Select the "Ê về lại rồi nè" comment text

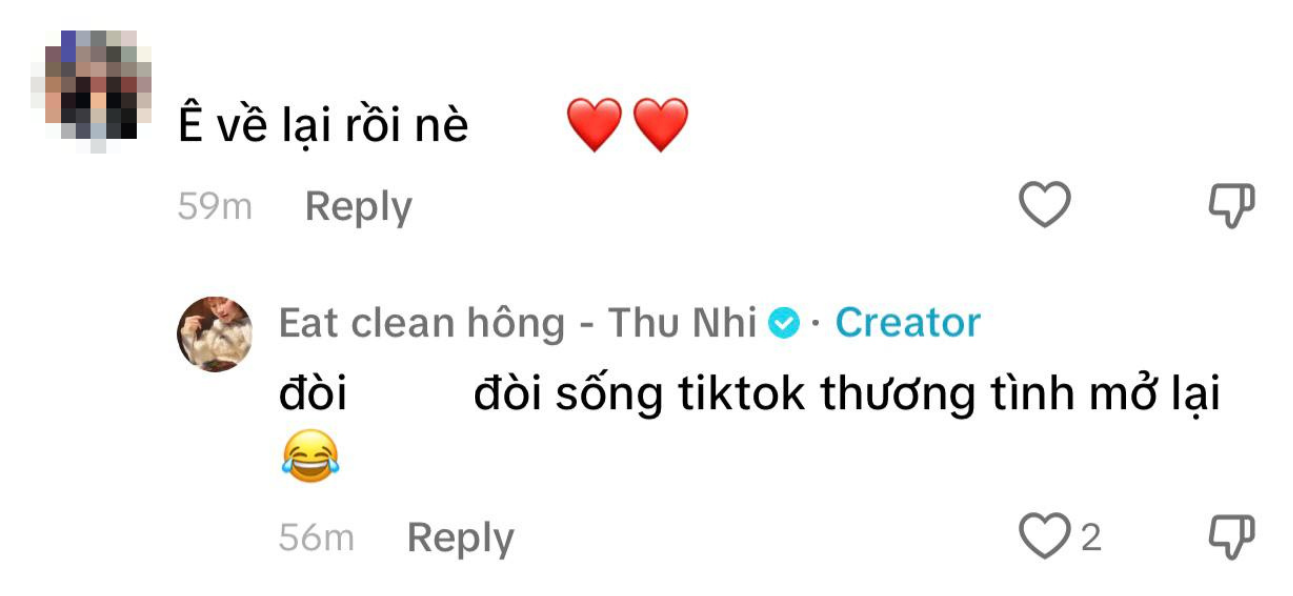pos(323,126)
